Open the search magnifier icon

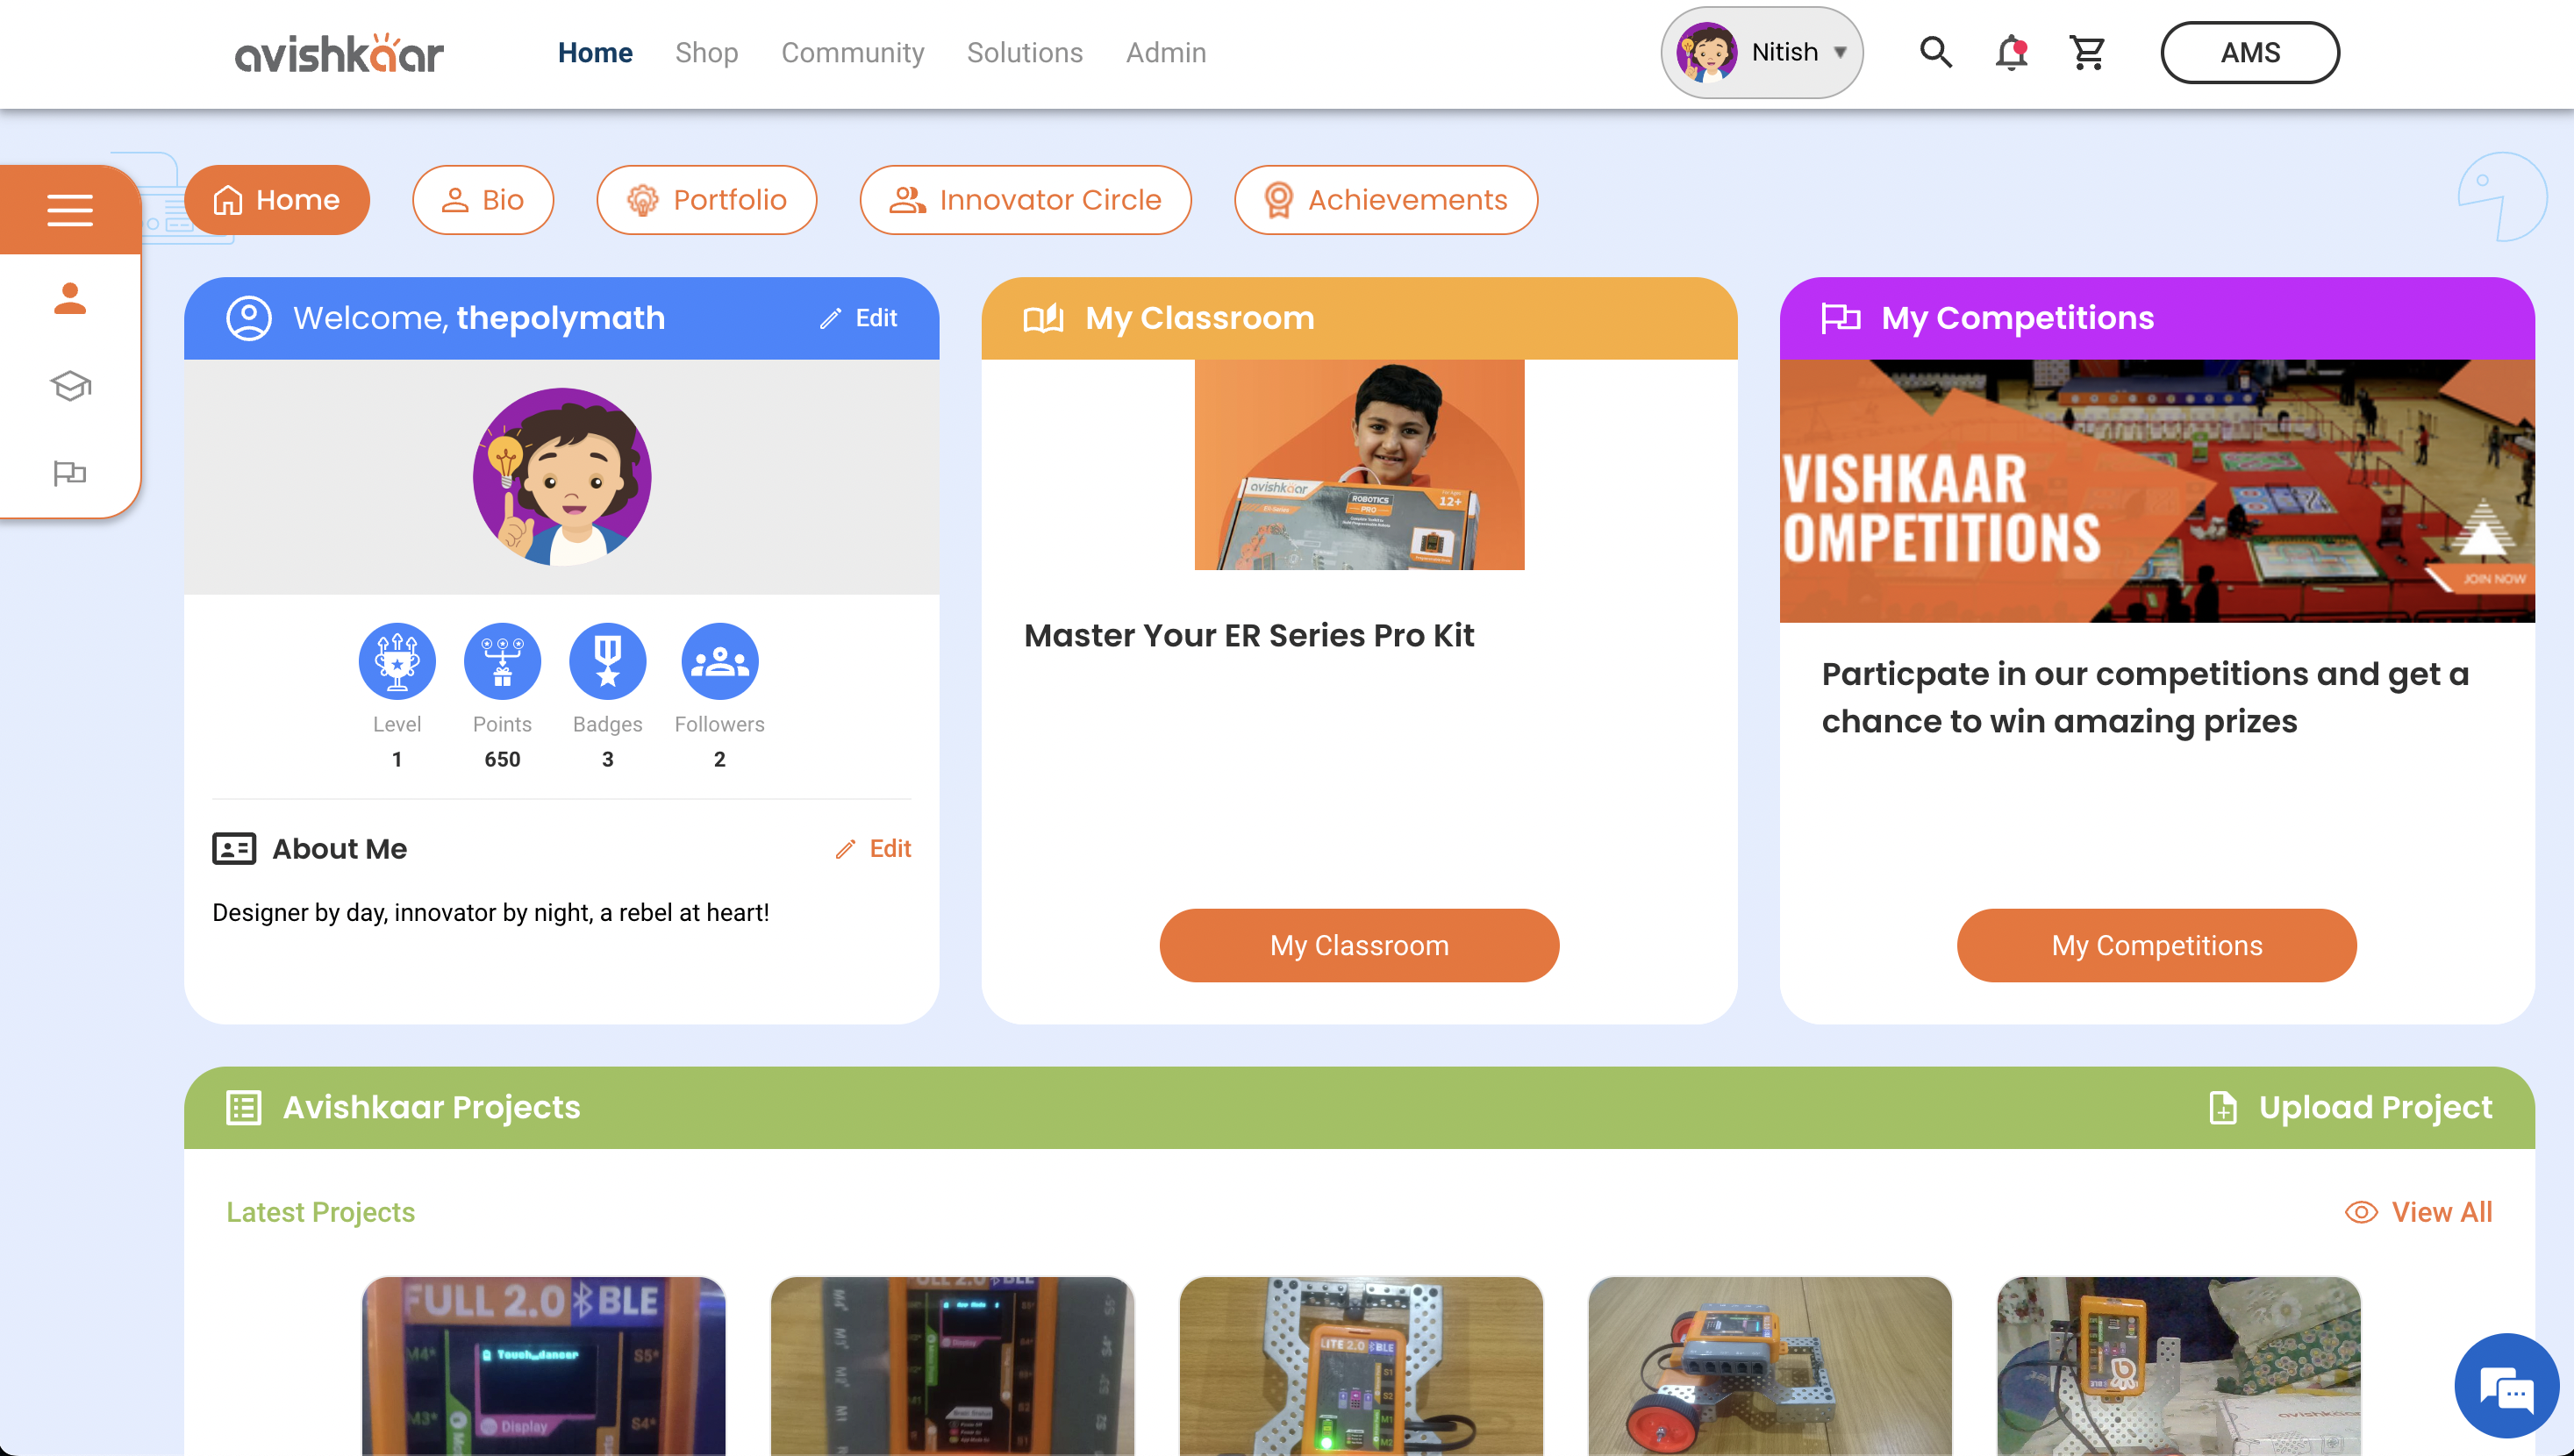(1935, 52)
